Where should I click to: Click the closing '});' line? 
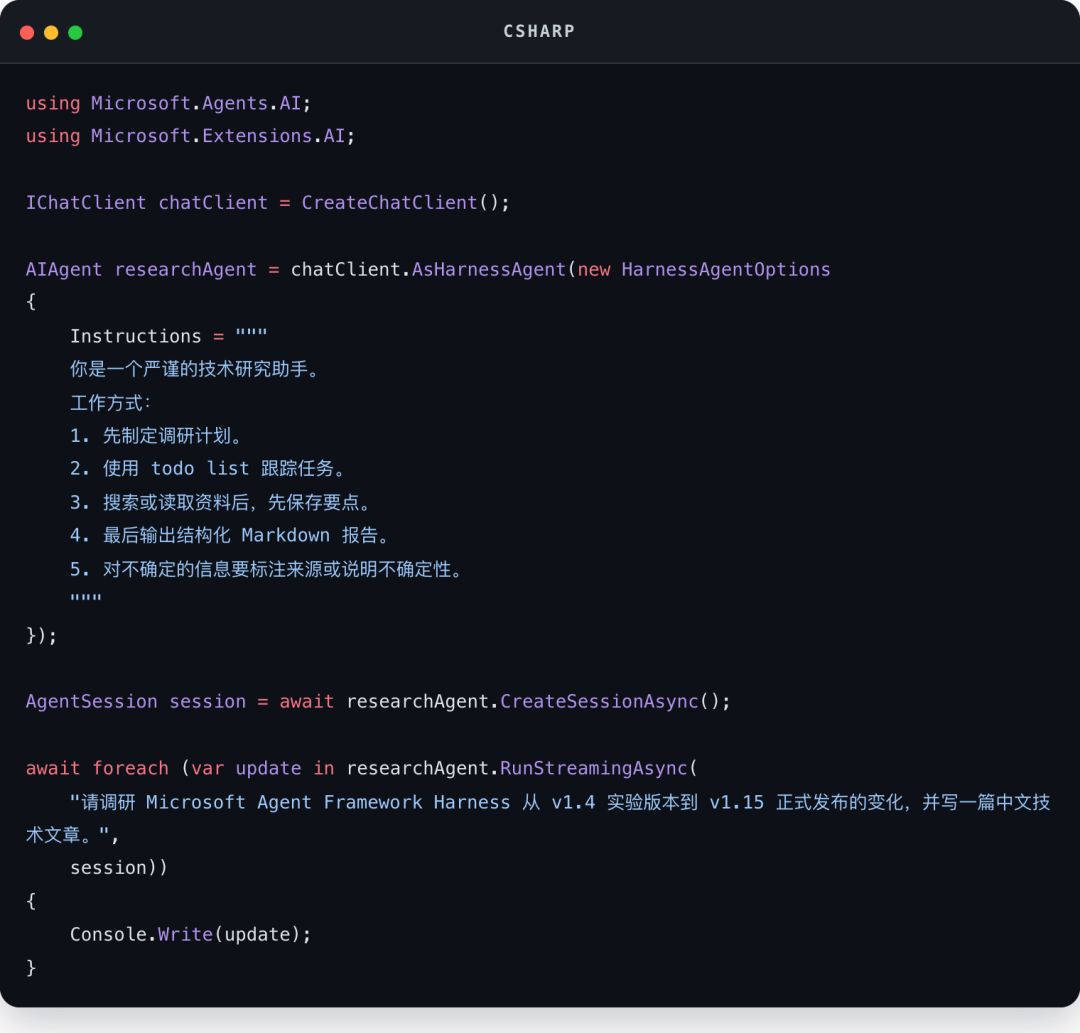coord(41,635)
